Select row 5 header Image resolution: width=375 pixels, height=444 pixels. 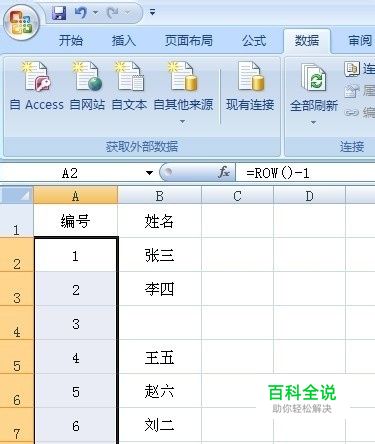point(17,357)
